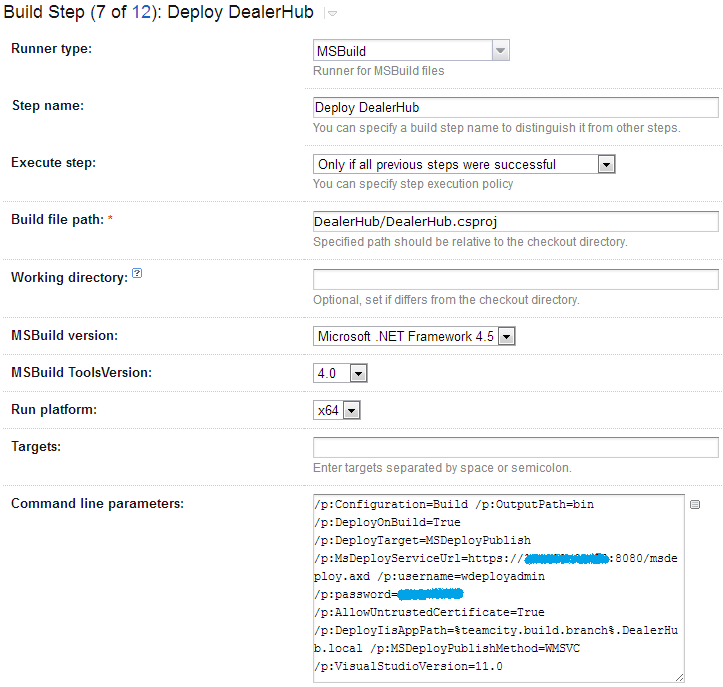Click the expand icon beside command line parameters
Viewport: 723px width, 687px height.
[x=695, y=504]
